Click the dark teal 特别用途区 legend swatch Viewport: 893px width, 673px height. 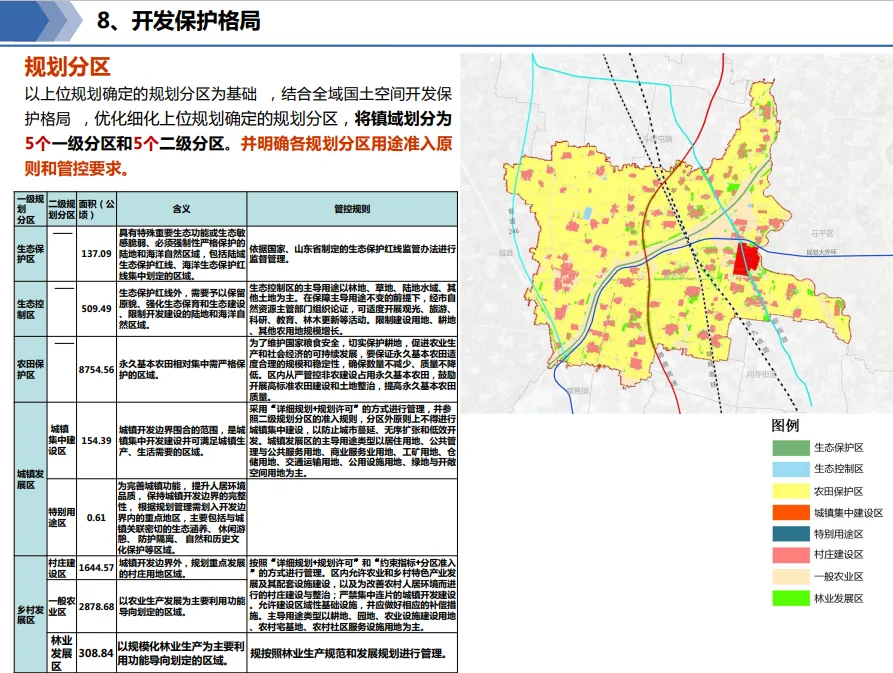[789, 534]
